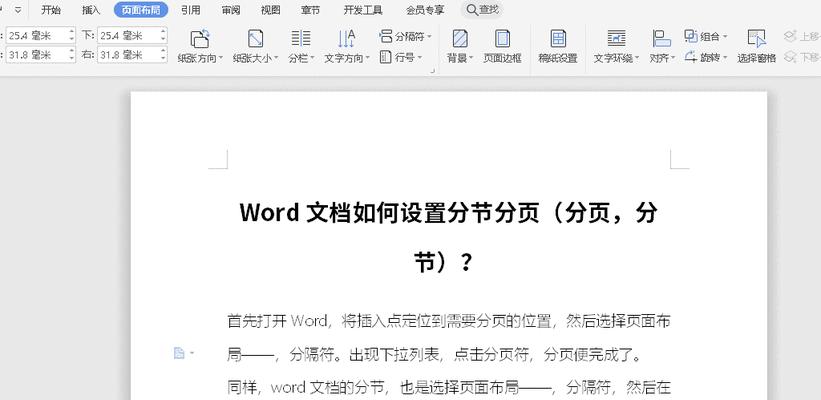Click the line starting '局——，分隔符。出现下拉列表'
The width and height of the screenshot is (821, 400).
[x=434, y=355]
